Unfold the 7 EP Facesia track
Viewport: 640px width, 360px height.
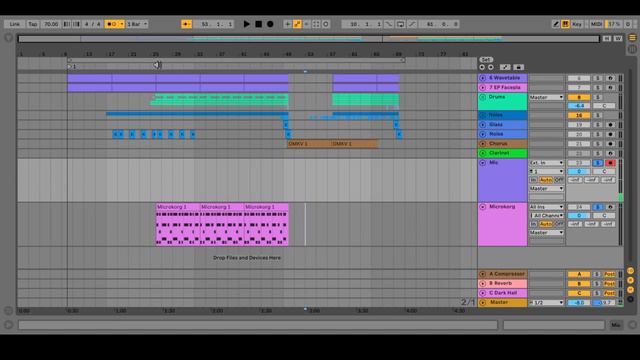482,87
